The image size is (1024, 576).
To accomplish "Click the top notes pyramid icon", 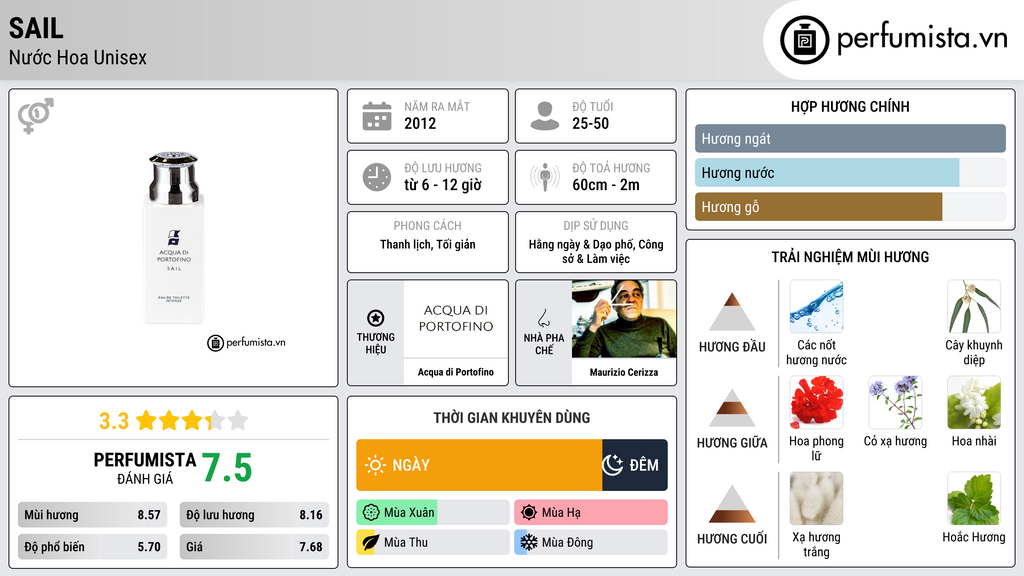I will point(732,312).
